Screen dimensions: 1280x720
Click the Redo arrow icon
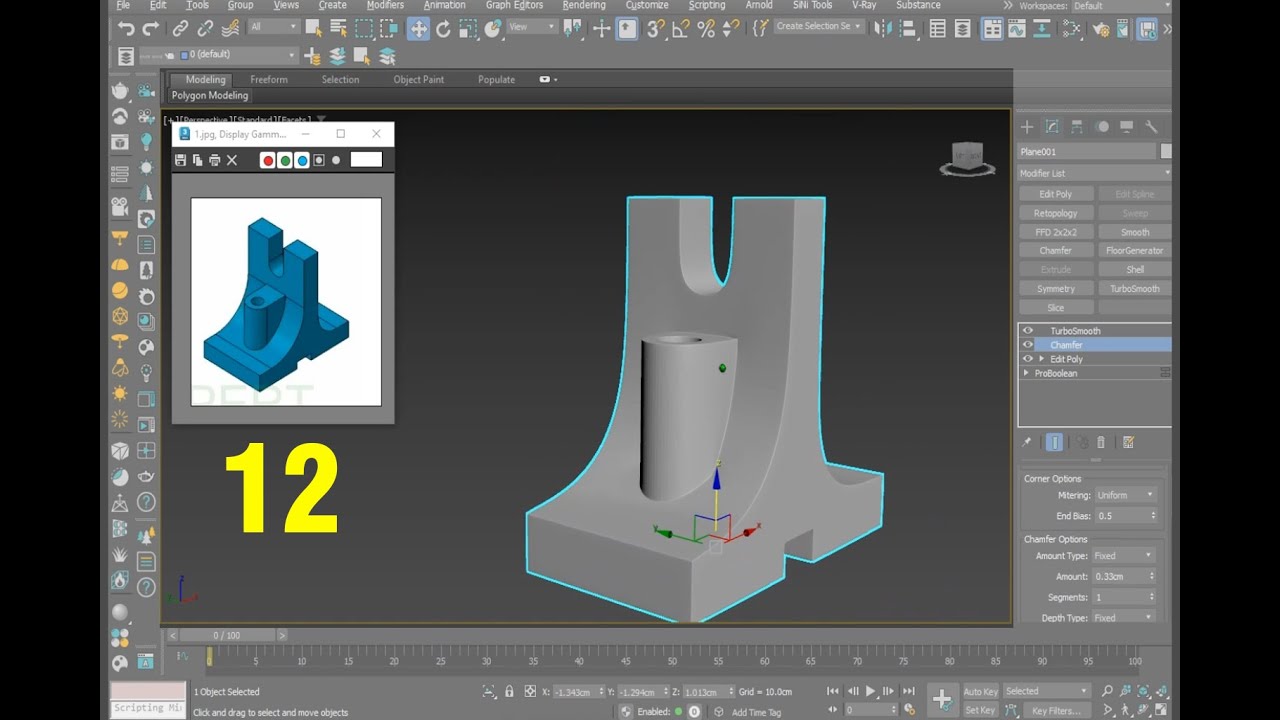151,29
